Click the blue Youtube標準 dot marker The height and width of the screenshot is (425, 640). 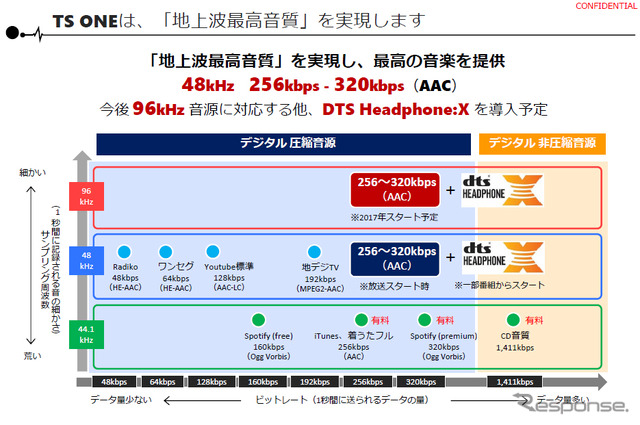213,251
